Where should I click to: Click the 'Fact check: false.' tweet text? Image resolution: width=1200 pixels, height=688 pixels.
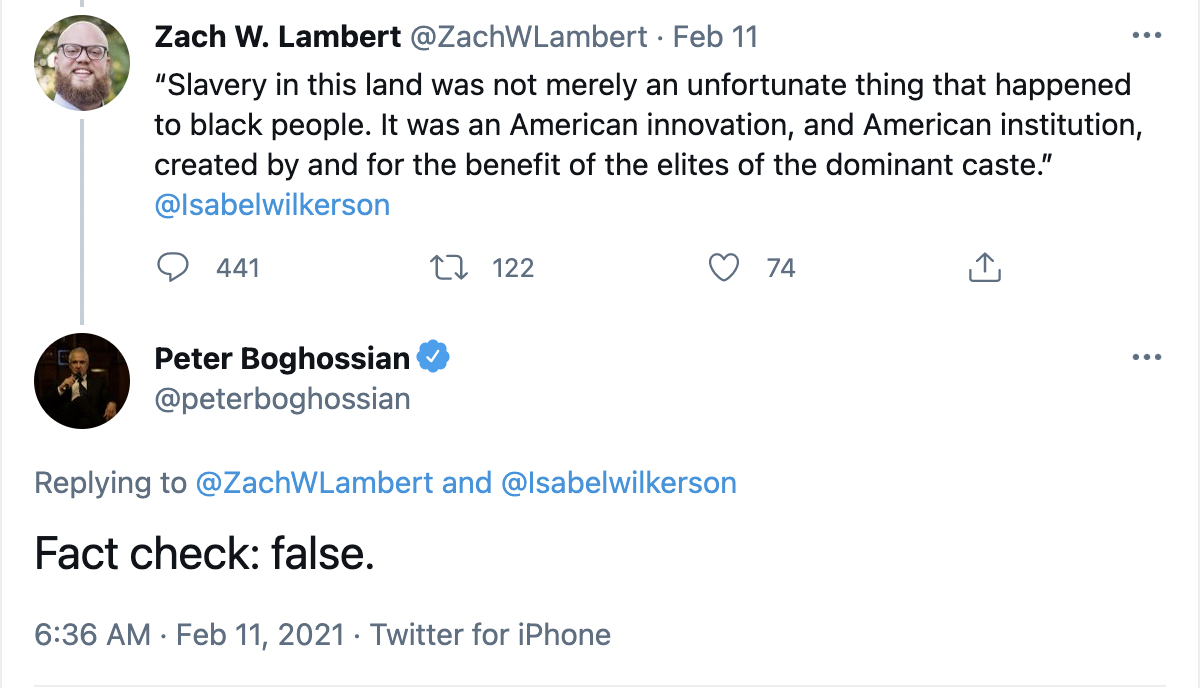pyautogui.click(x=204, y=553)
